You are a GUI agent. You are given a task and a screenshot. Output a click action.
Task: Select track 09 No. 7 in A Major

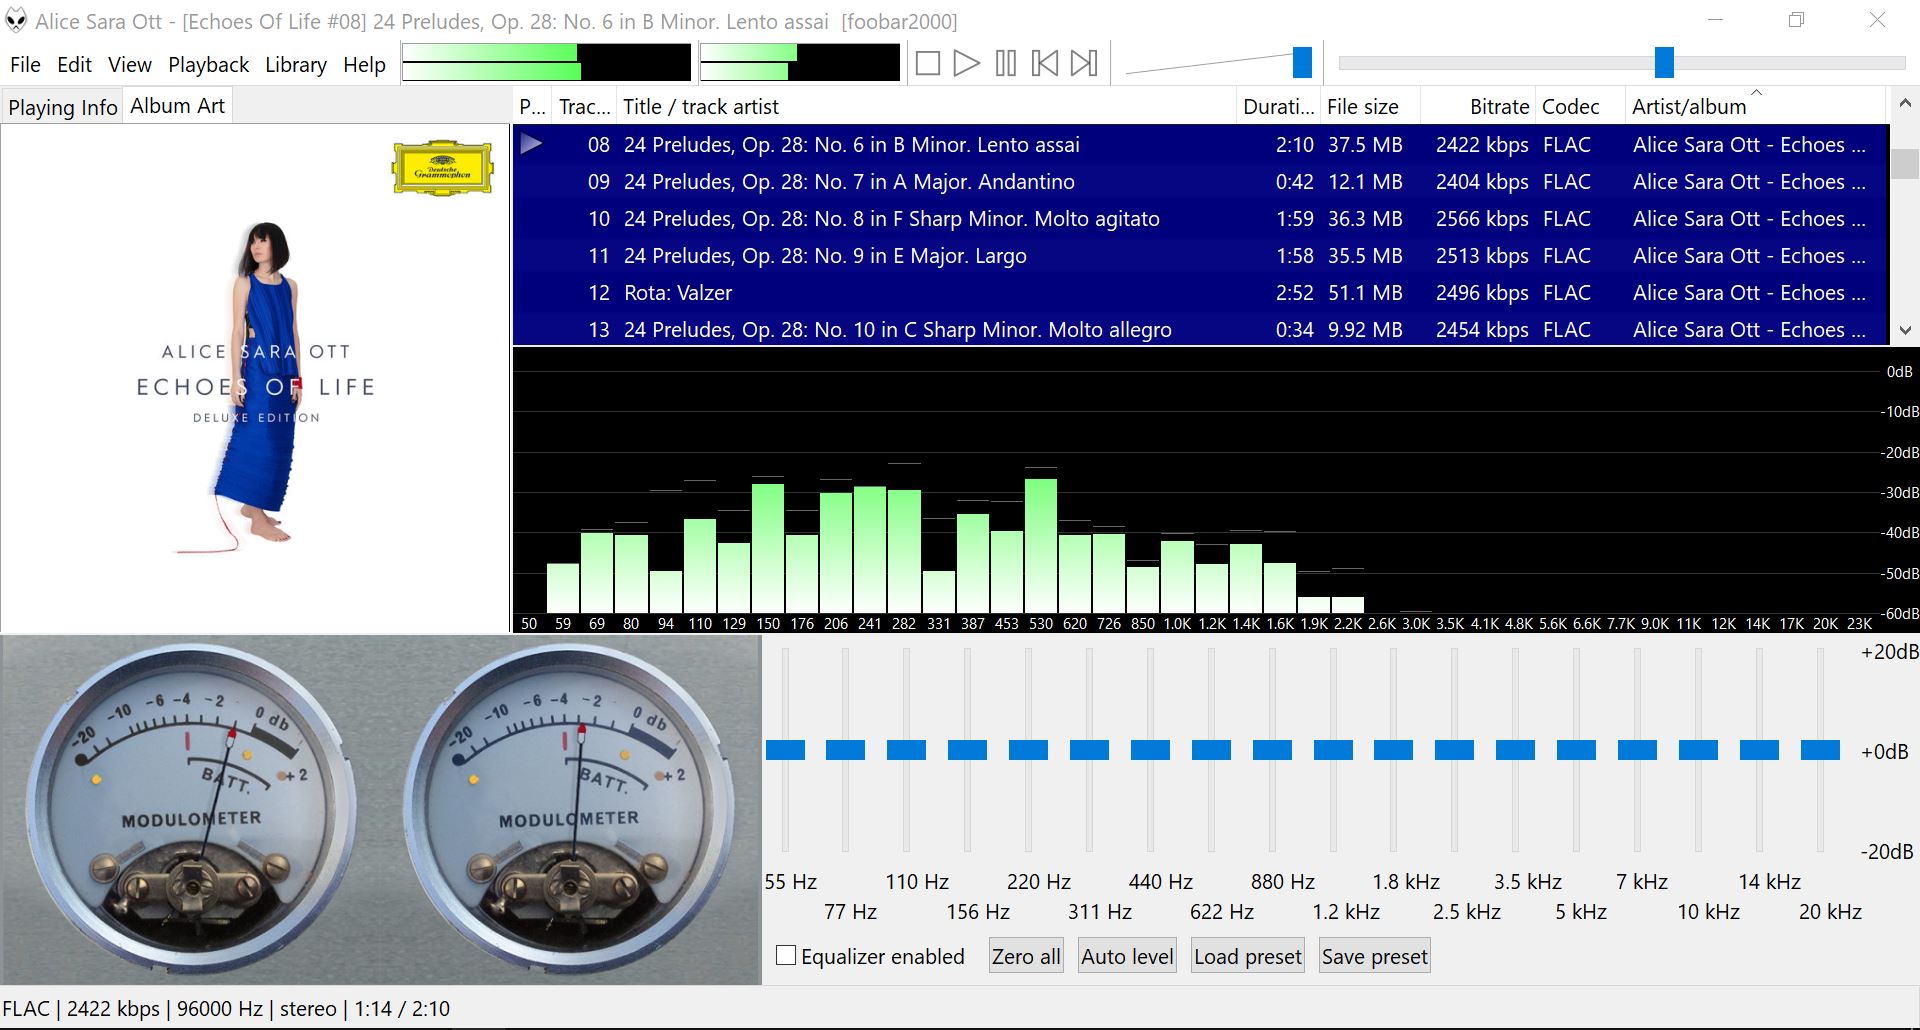tap(1200, 182)
